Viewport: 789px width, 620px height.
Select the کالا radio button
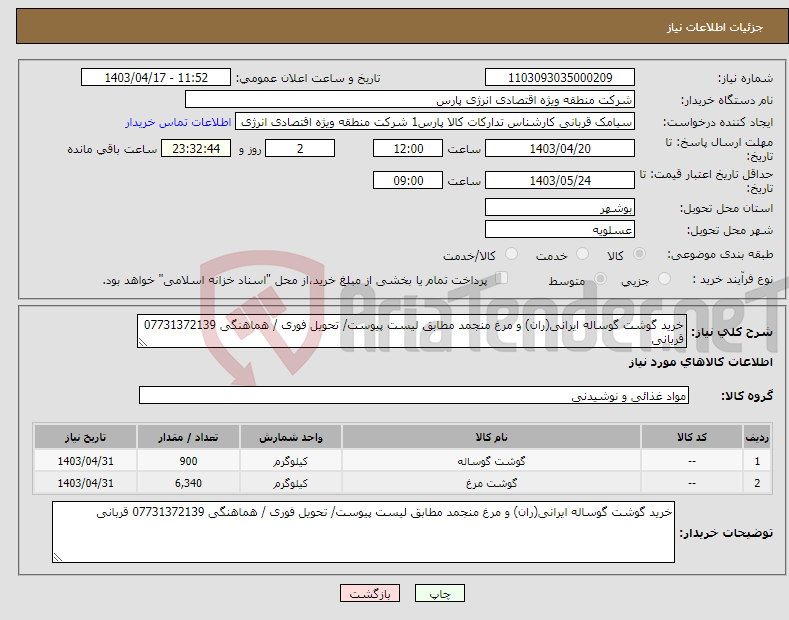[x=639, y=254]
